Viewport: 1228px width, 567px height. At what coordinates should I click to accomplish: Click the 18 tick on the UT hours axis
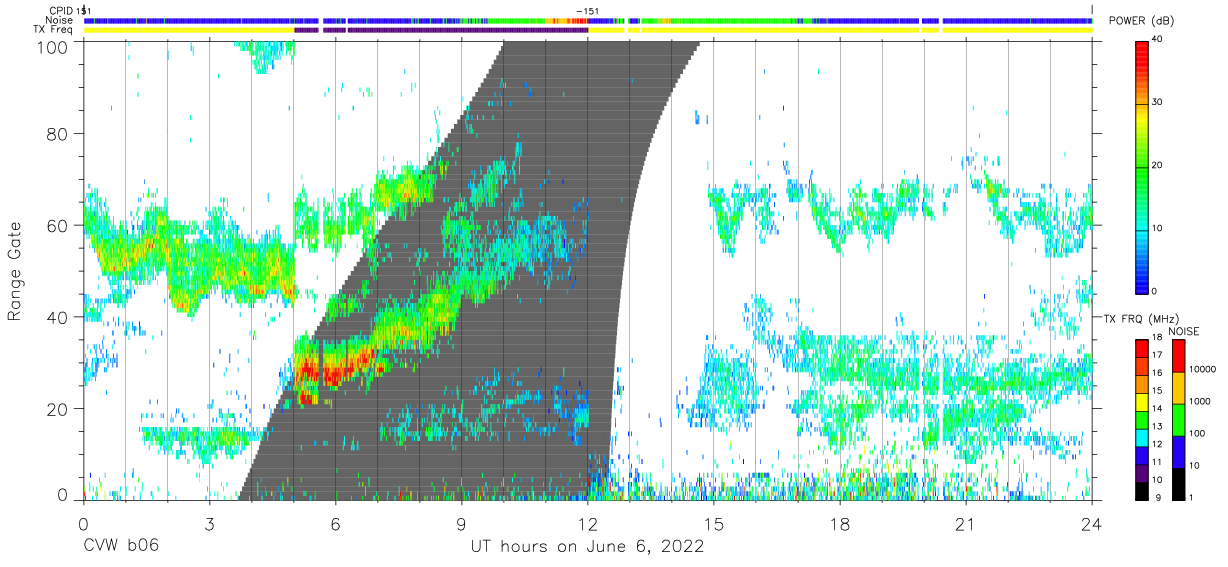[840, 523]
